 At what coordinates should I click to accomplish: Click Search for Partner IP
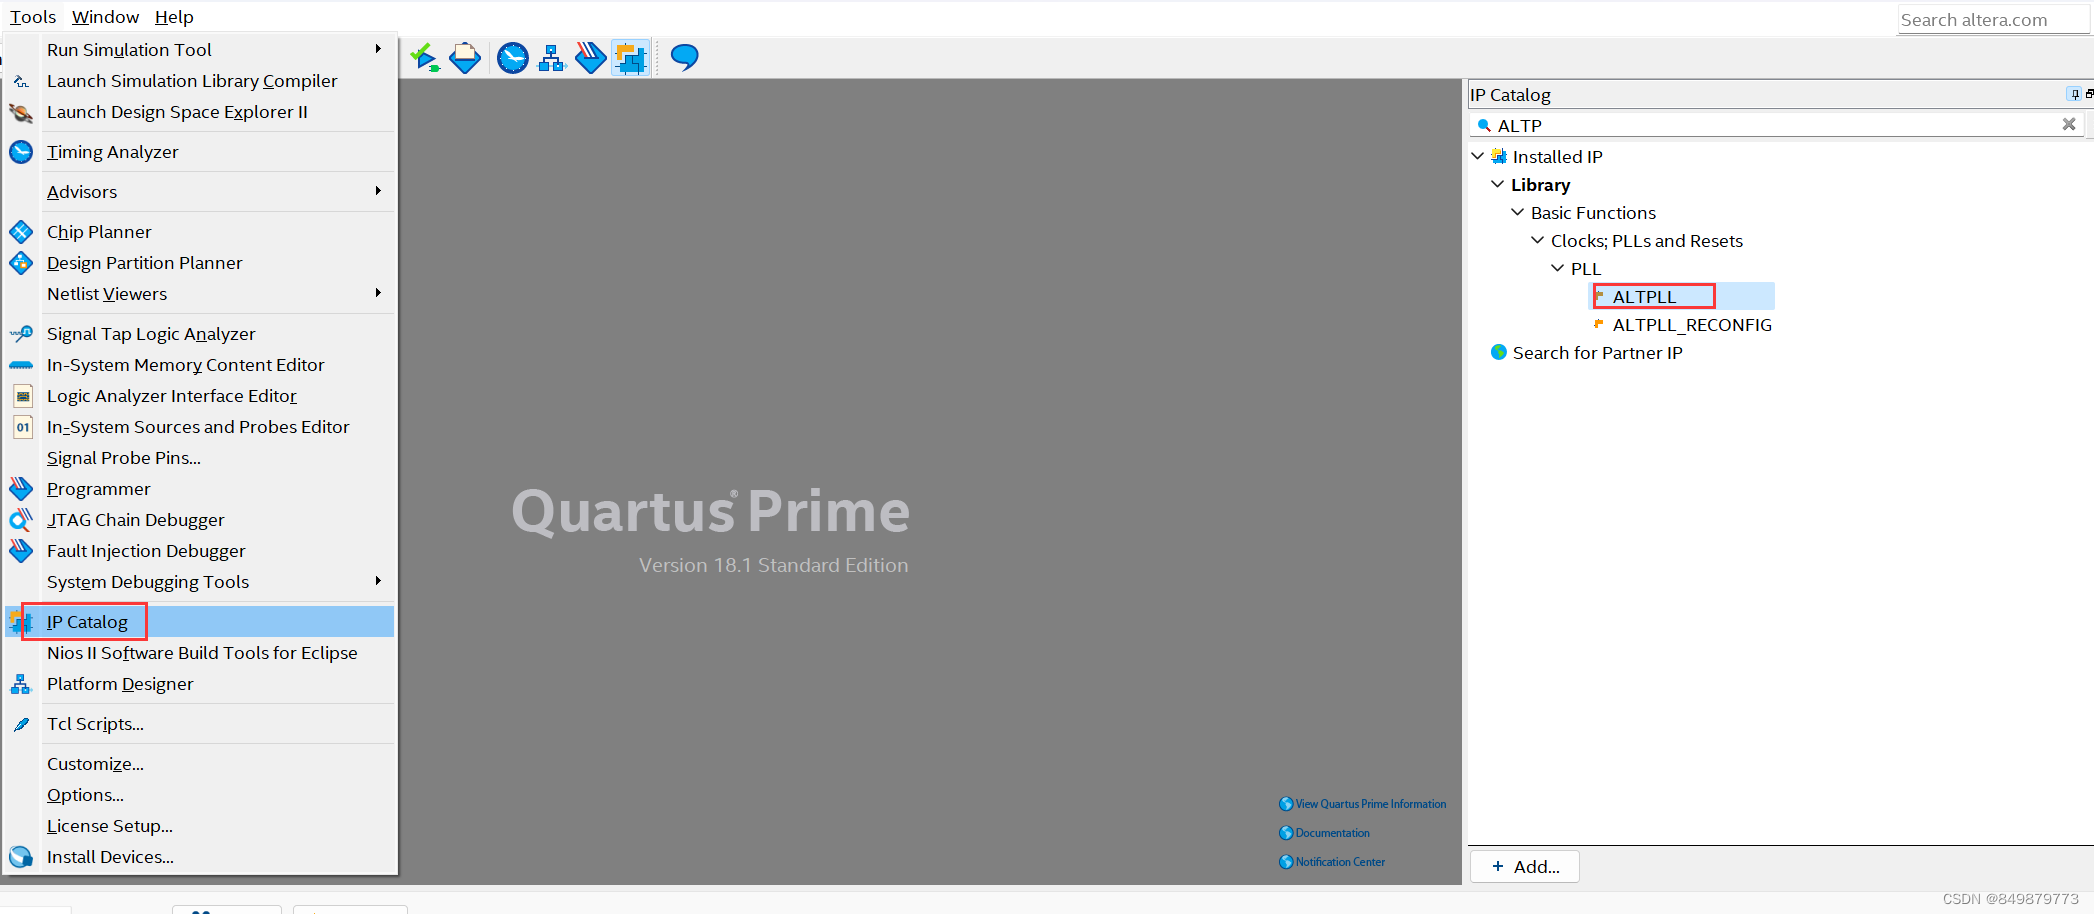[x=1597, y=353]
